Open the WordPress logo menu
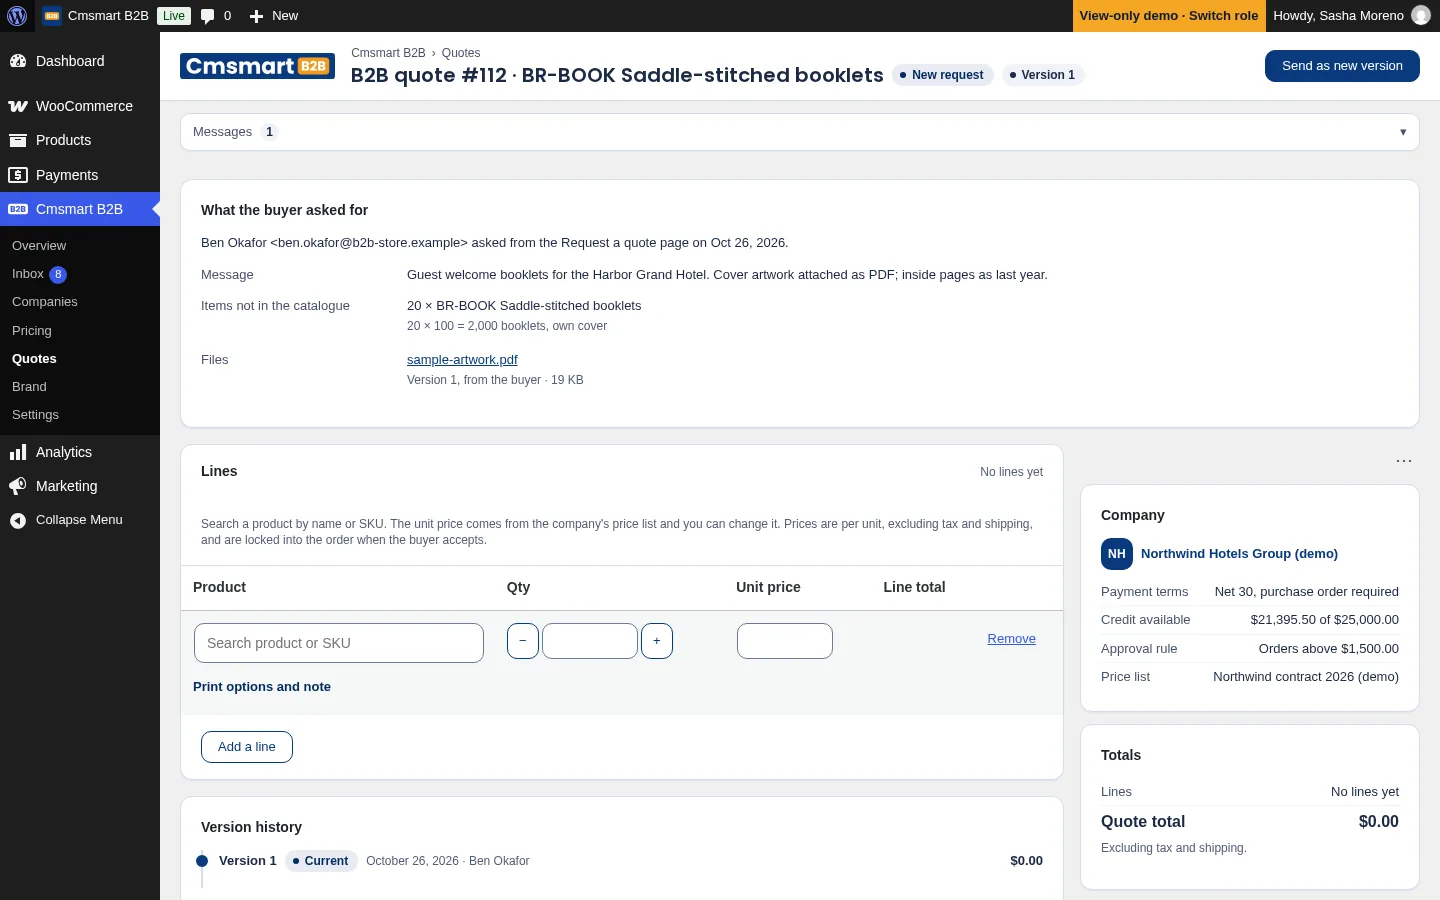 click(17, 16)
